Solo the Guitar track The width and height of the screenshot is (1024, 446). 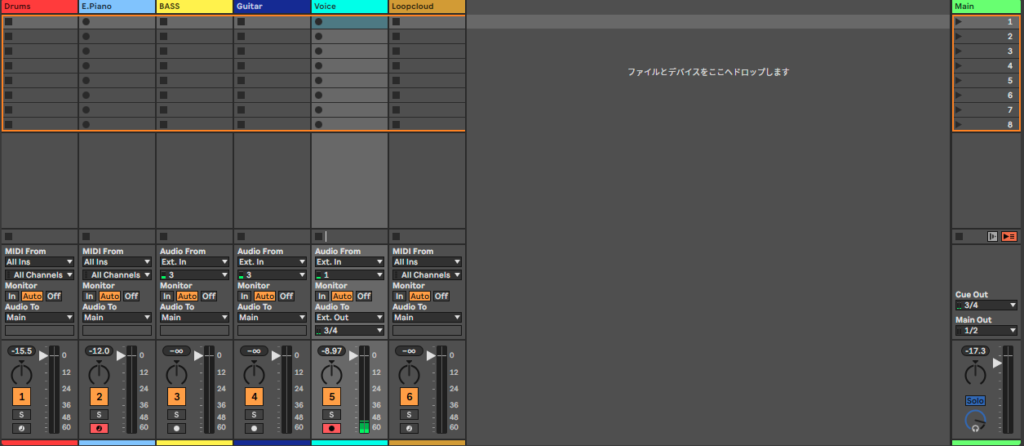(254, 414)
